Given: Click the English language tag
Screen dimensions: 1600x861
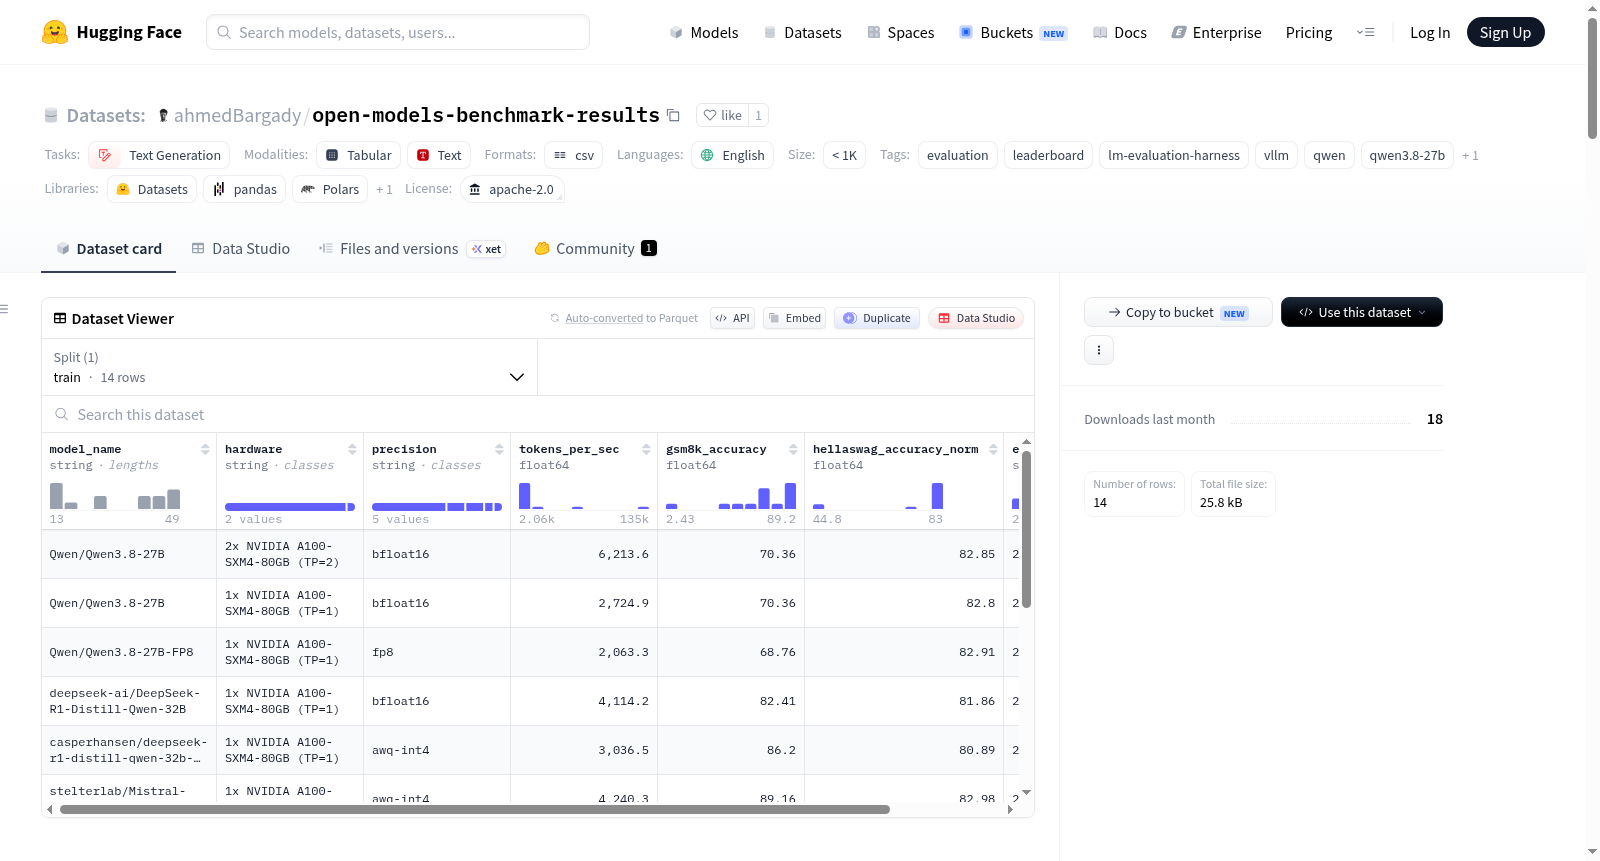Looking at the screenshot, I should click(733, 155).
